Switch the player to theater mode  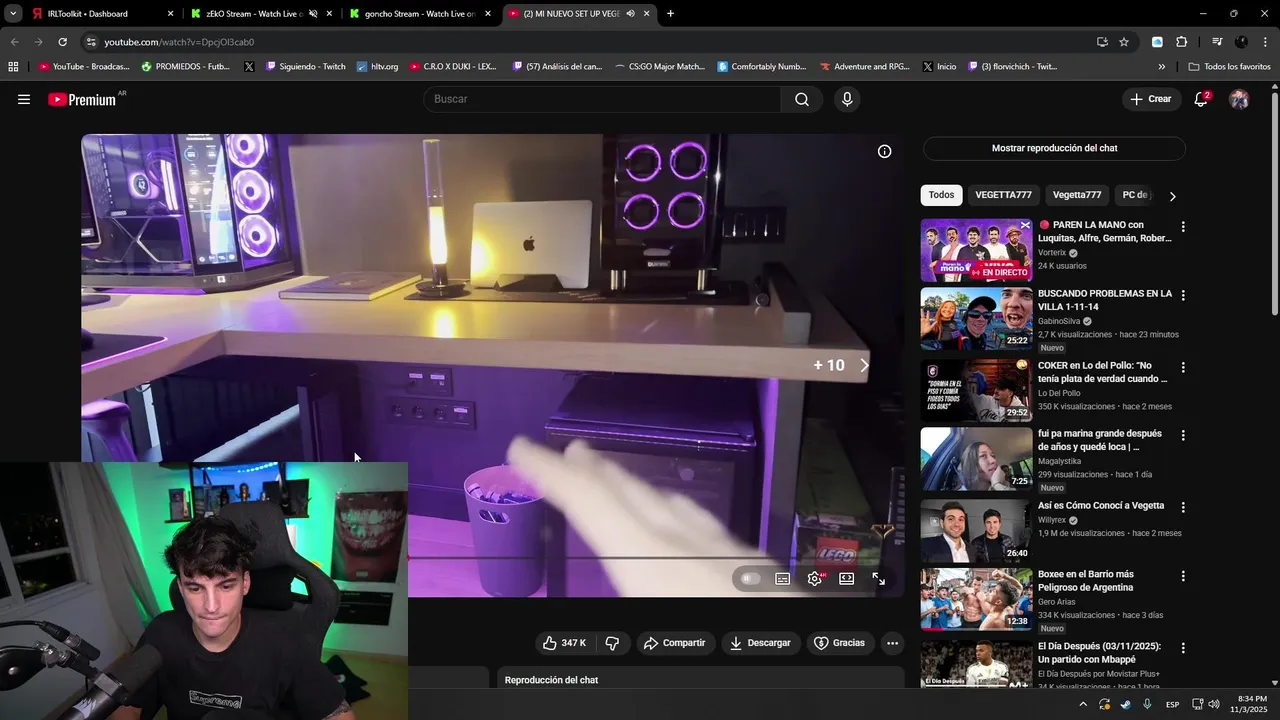click(x=847, y=578)
